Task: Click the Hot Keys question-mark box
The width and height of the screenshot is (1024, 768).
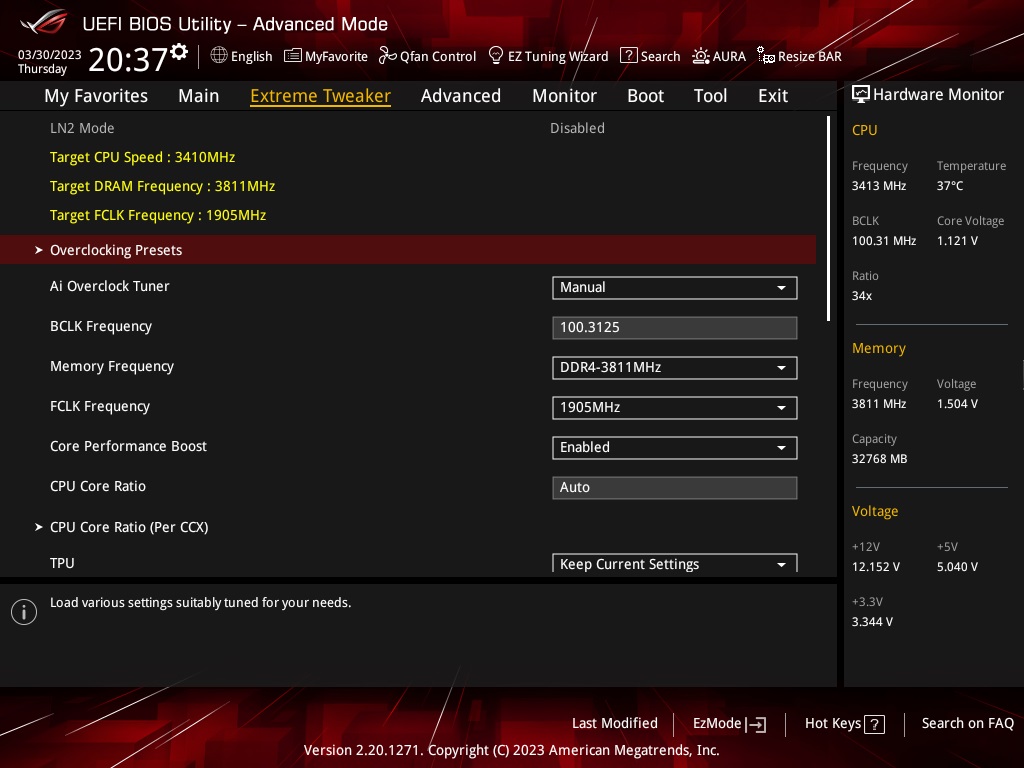Action: 874,724
